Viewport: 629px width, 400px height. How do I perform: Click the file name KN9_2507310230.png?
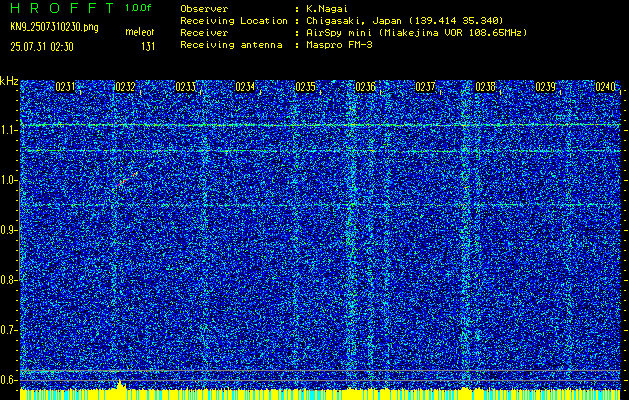pyautogui.click(x=54, y=27)
